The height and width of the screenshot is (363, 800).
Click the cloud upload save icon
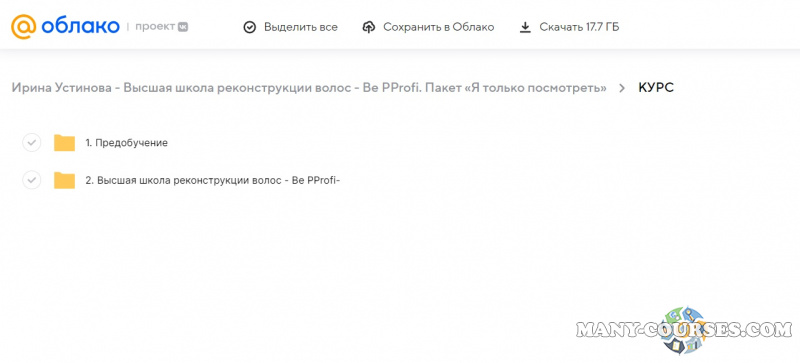click(369, 27)
